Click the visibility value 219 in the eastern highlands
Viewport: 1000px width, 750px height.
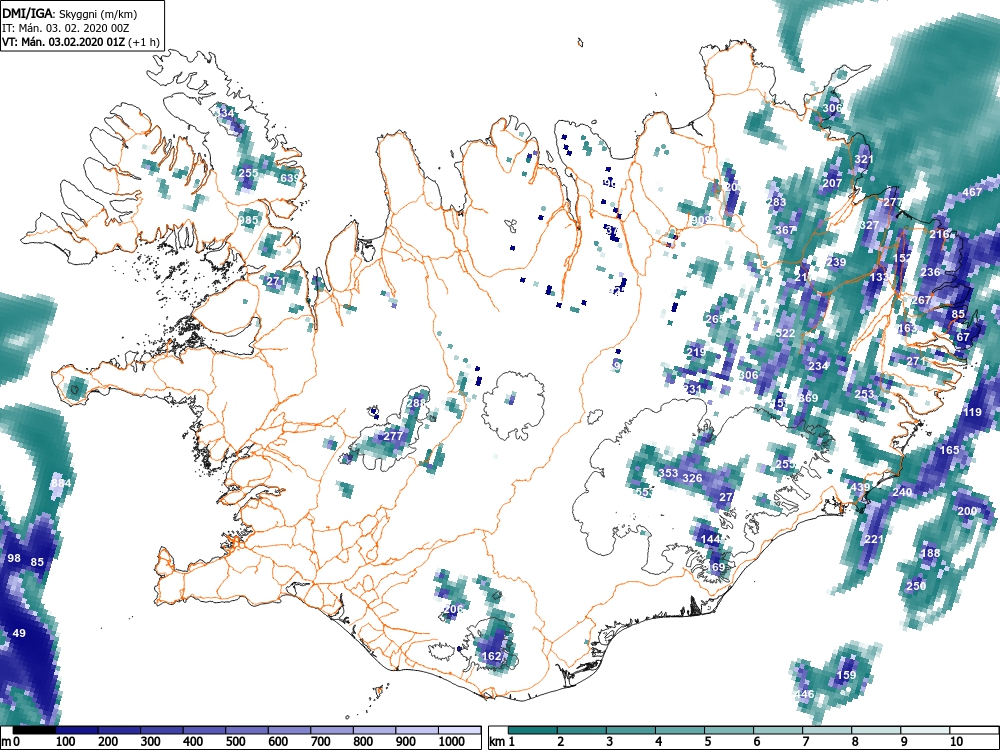(x=696, y=351)
